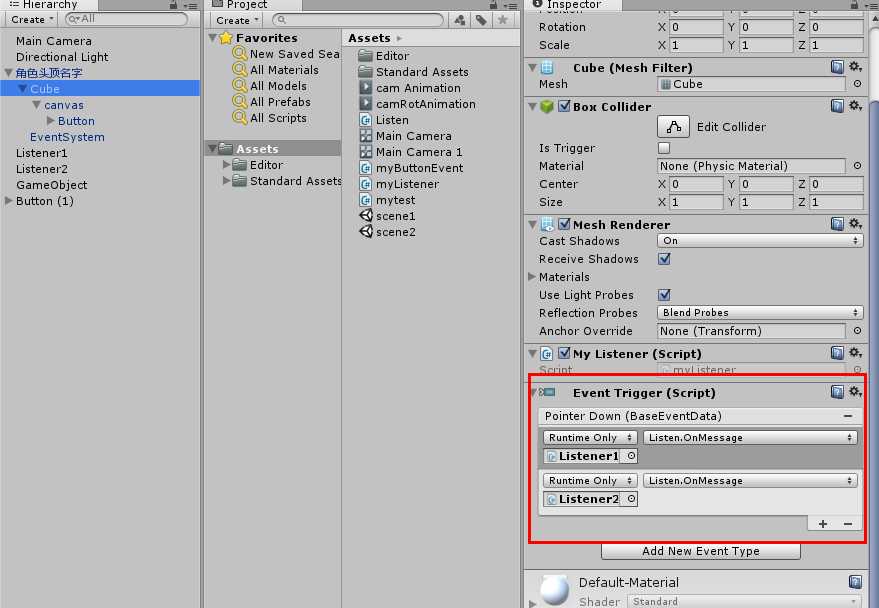The height and width of the screenshot is (608, 879).
Task: Toggle the Use Light Probes checkbox
Action: pyautogui.click(x=664, y=295)
